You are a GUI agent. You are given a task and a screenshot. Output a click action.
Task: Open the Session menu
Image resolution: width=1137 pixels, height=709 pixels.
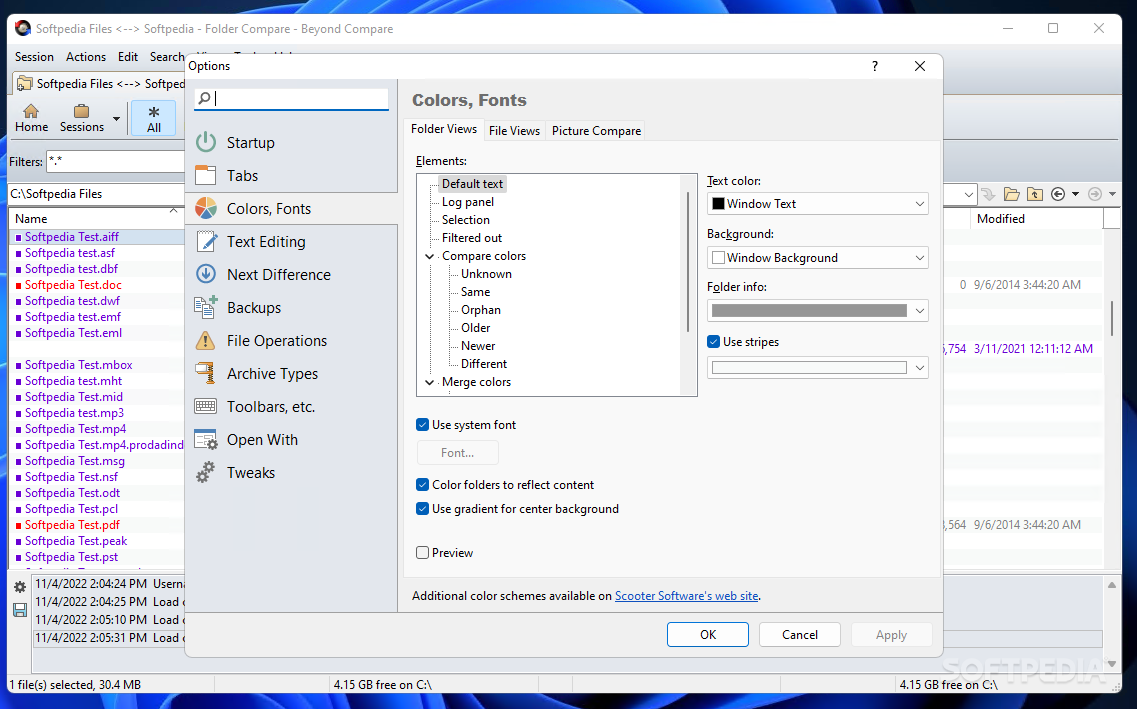tap(34, 57)
